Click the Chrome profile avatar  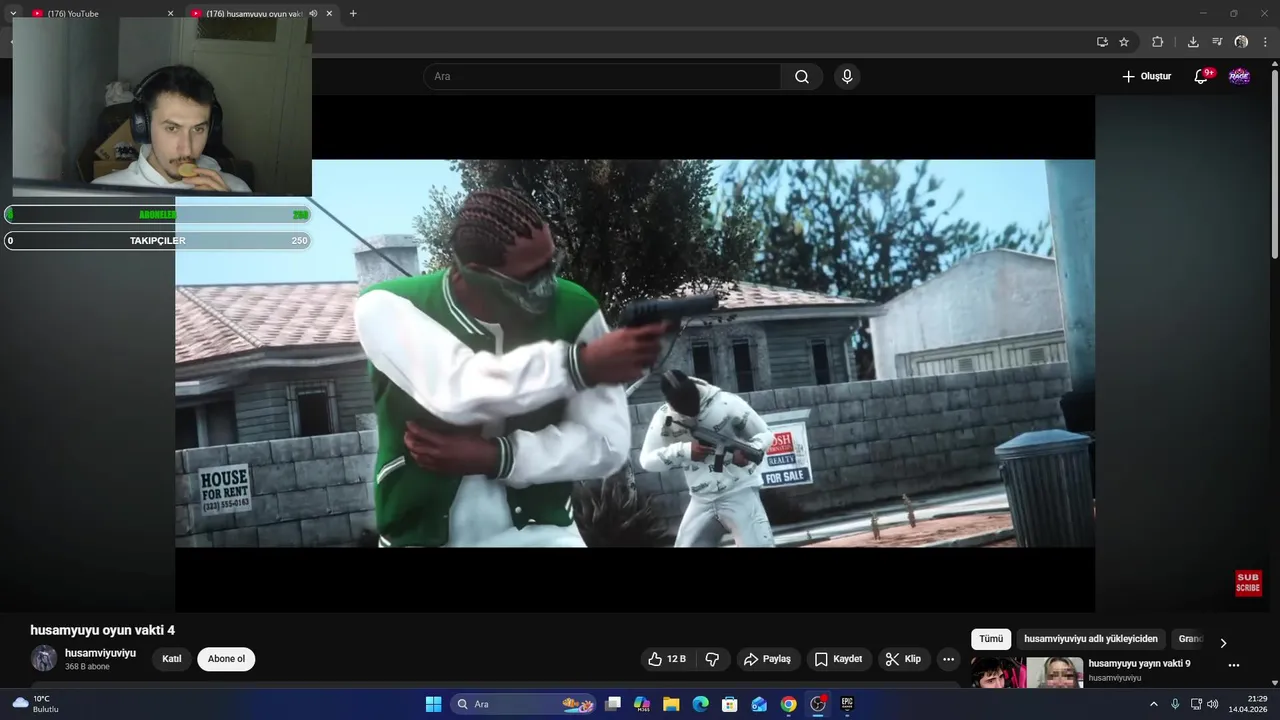pyautogui.click(x=1241, y=42)
